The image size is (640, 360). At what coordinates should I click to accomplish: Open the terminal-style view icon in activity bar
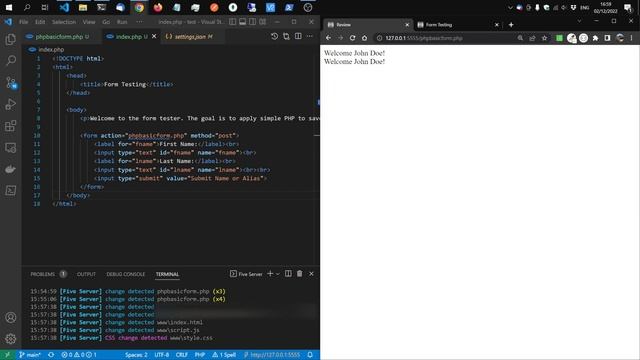11,190
